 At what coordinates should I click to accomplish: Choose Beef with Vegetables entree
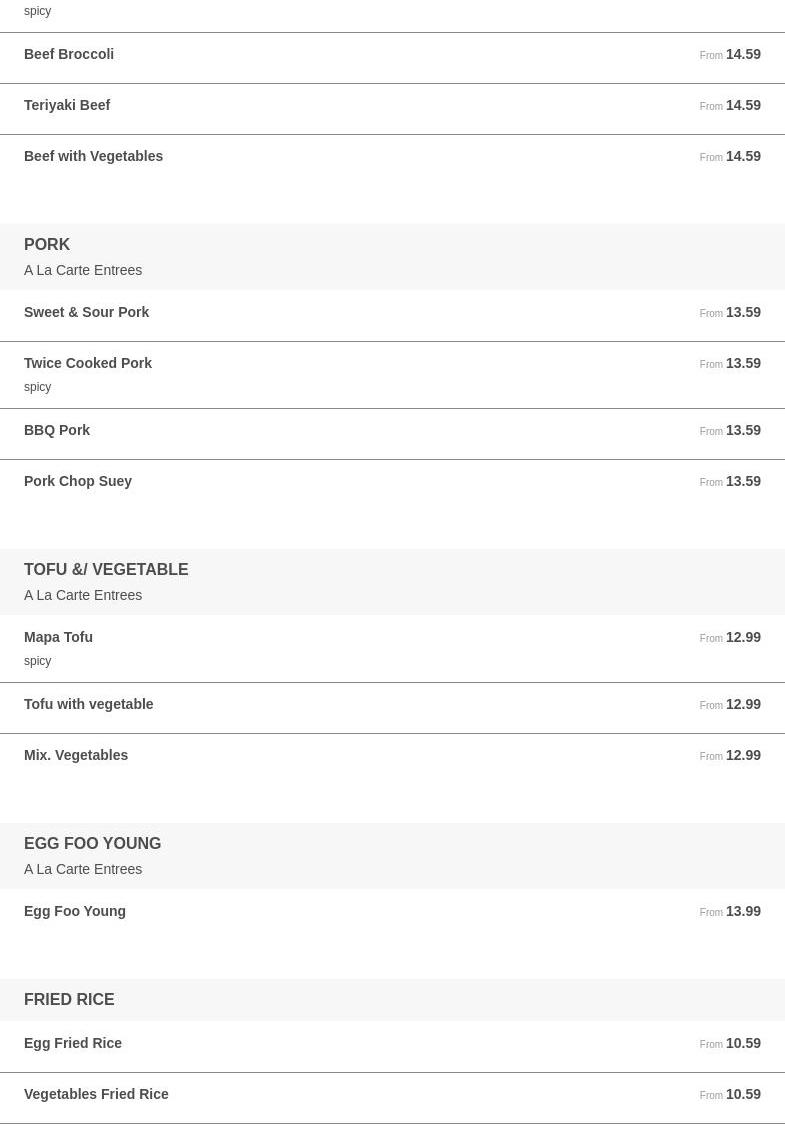392,160
